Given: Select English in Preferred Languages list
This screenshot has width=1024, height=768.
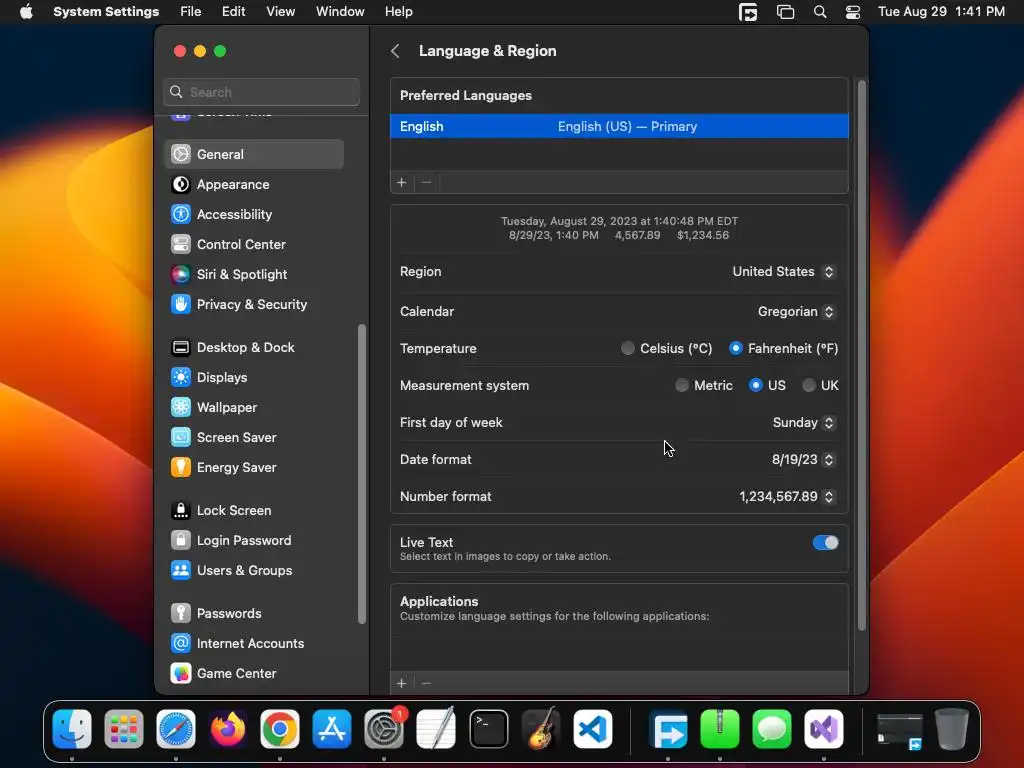Looking at the screenshot, I should pos(619,126).
